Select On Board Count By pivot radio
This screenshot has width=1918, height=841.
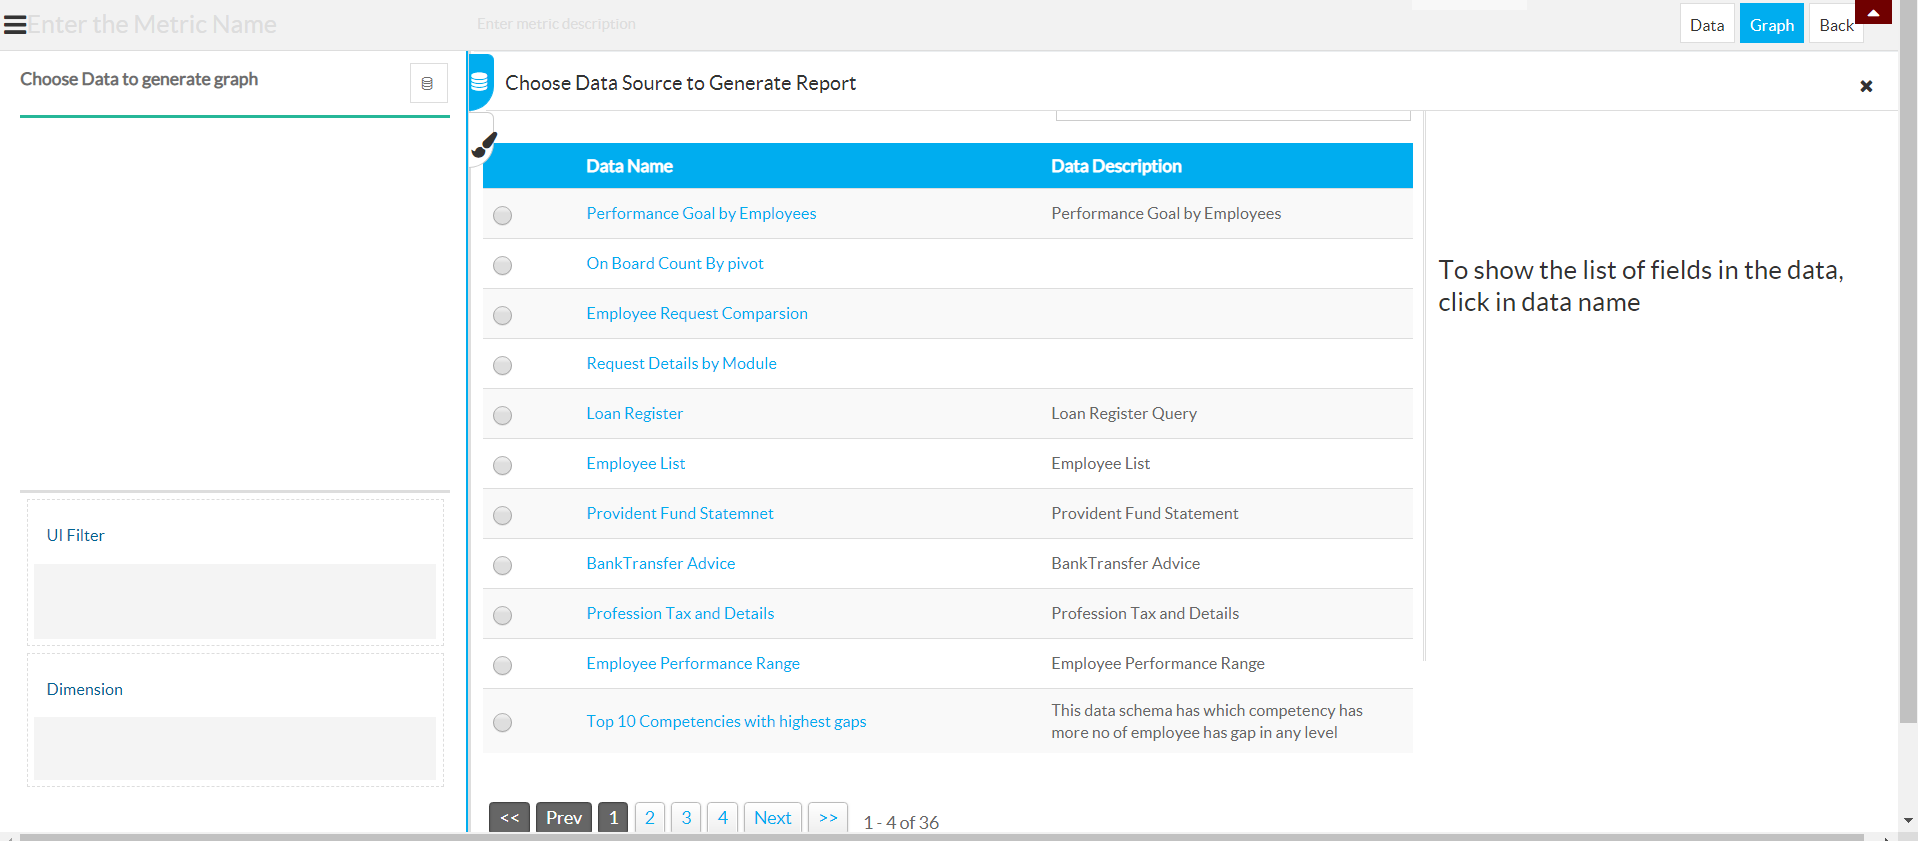click(503, 265)
